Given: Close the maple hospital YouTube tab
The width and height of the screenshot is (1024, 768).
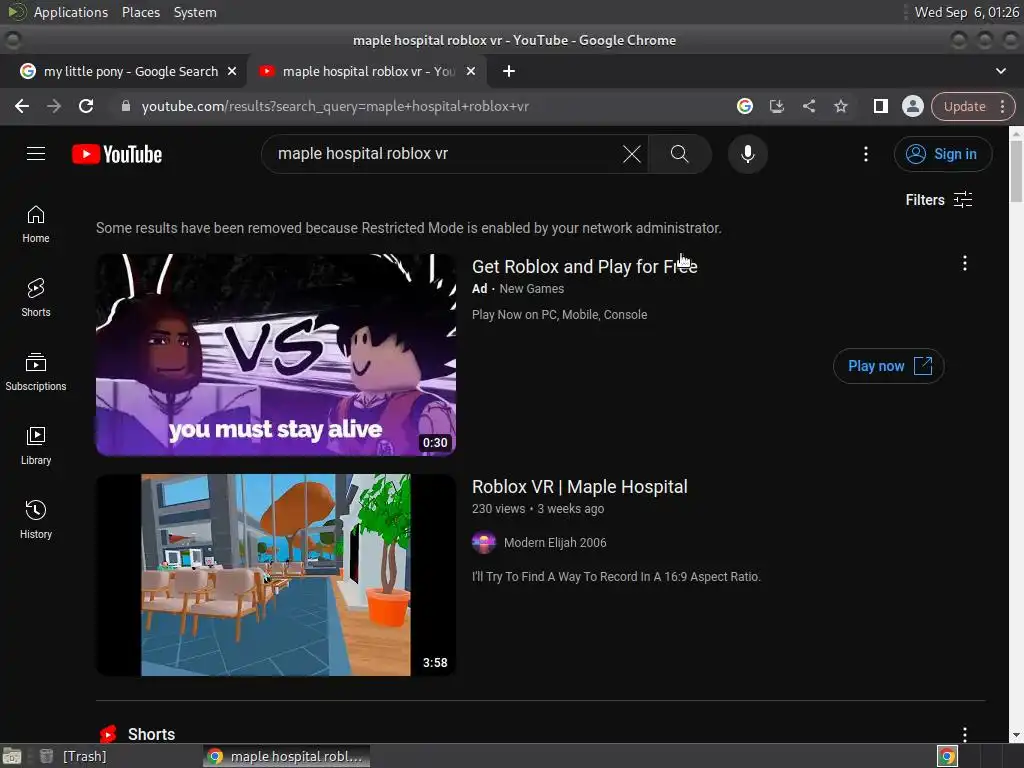Looking at the screenshot, I should [x=471, y=71].
